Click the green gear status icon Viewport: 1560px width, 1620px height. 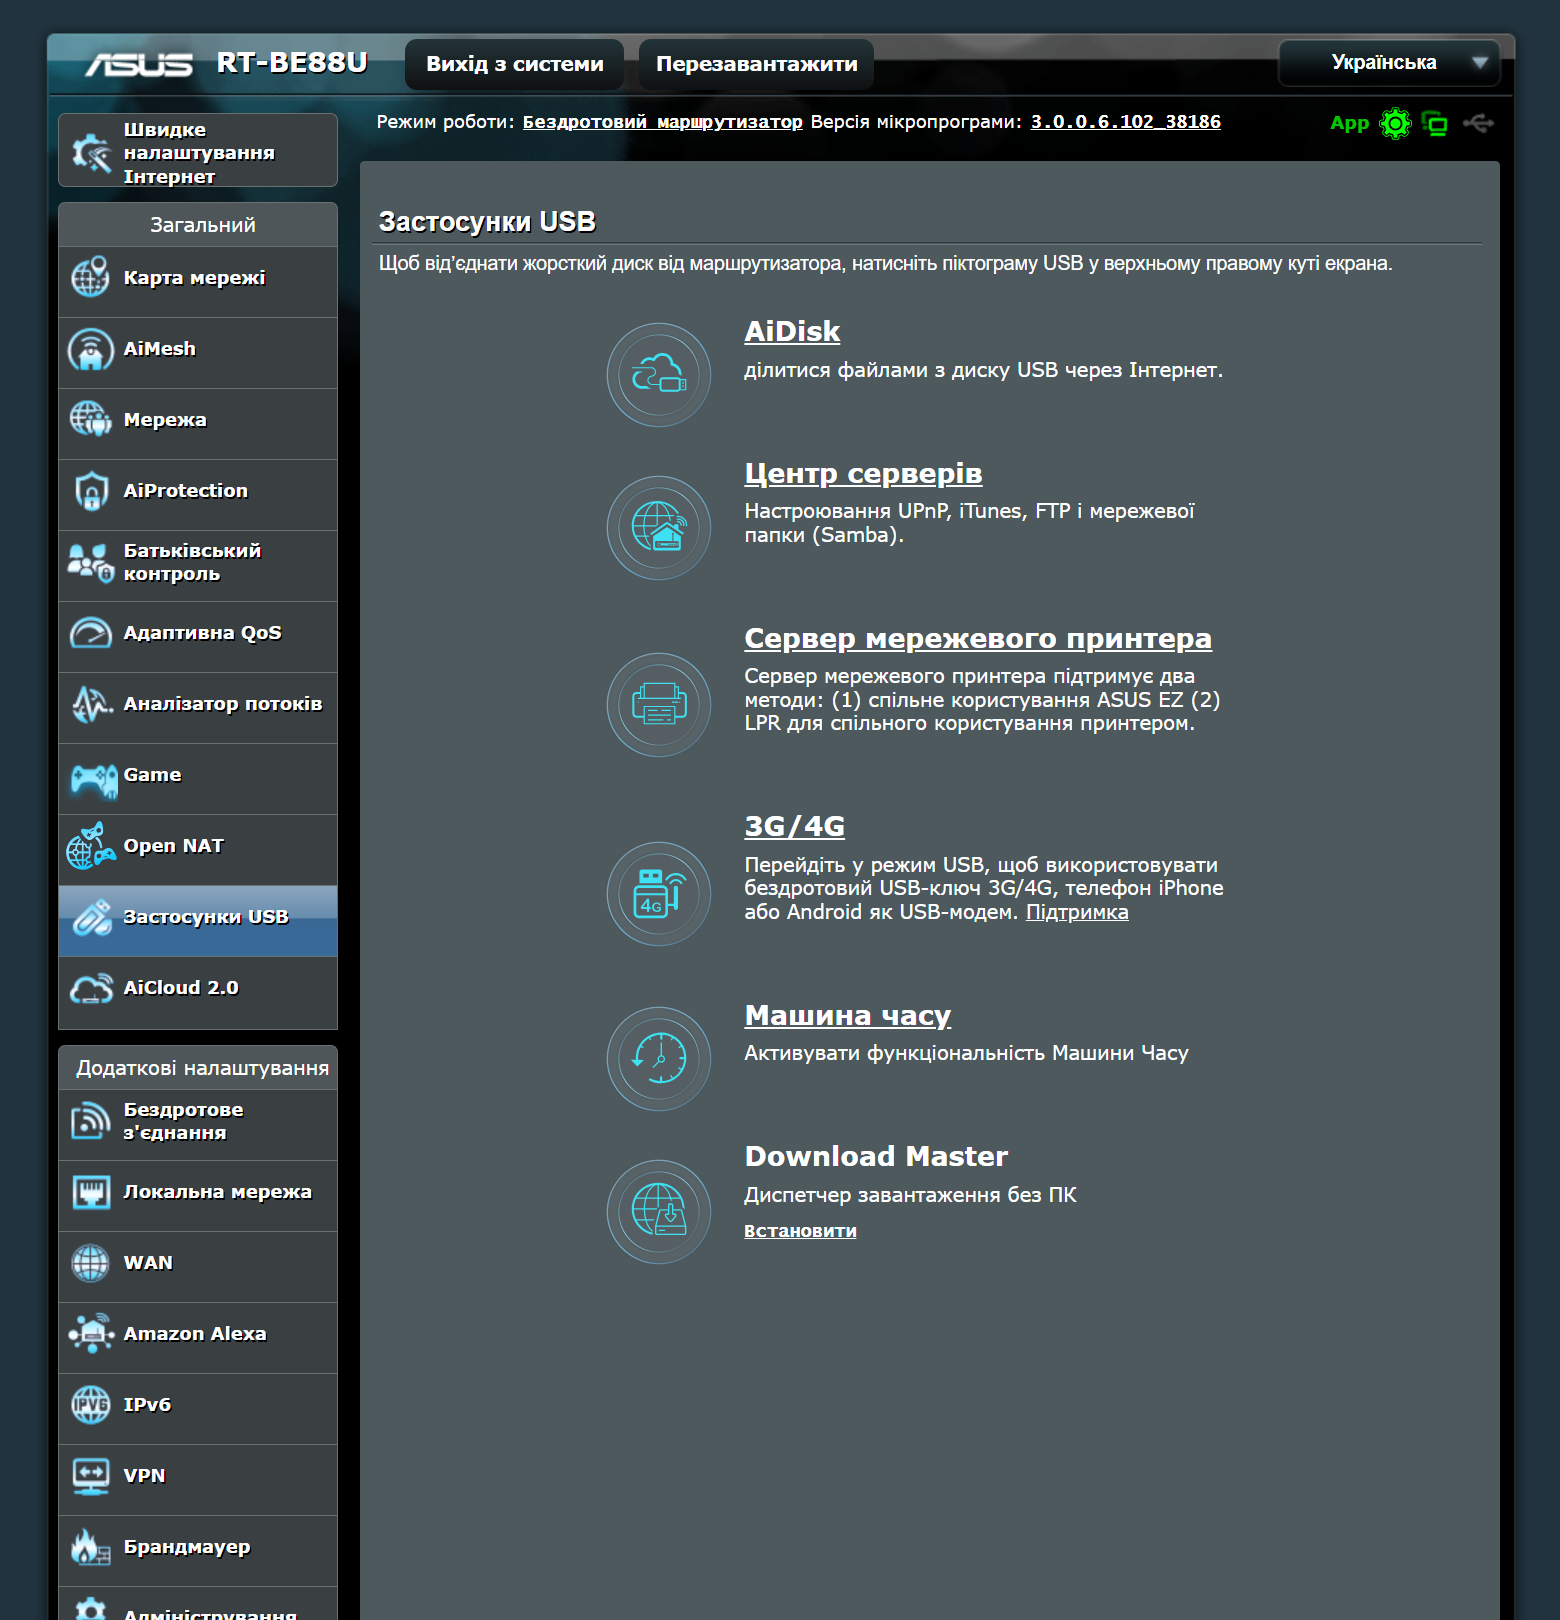click(x=1395, y=123)
